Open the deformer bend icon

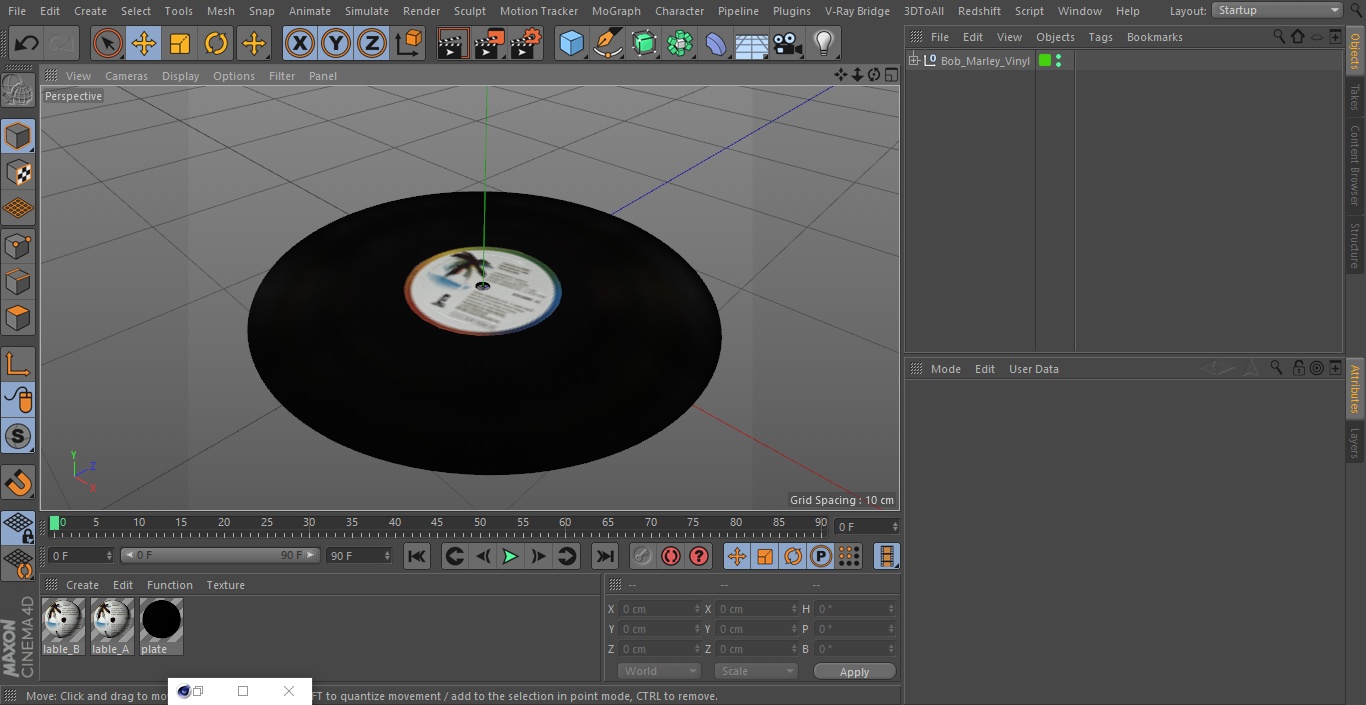click(x=716, y=44)
